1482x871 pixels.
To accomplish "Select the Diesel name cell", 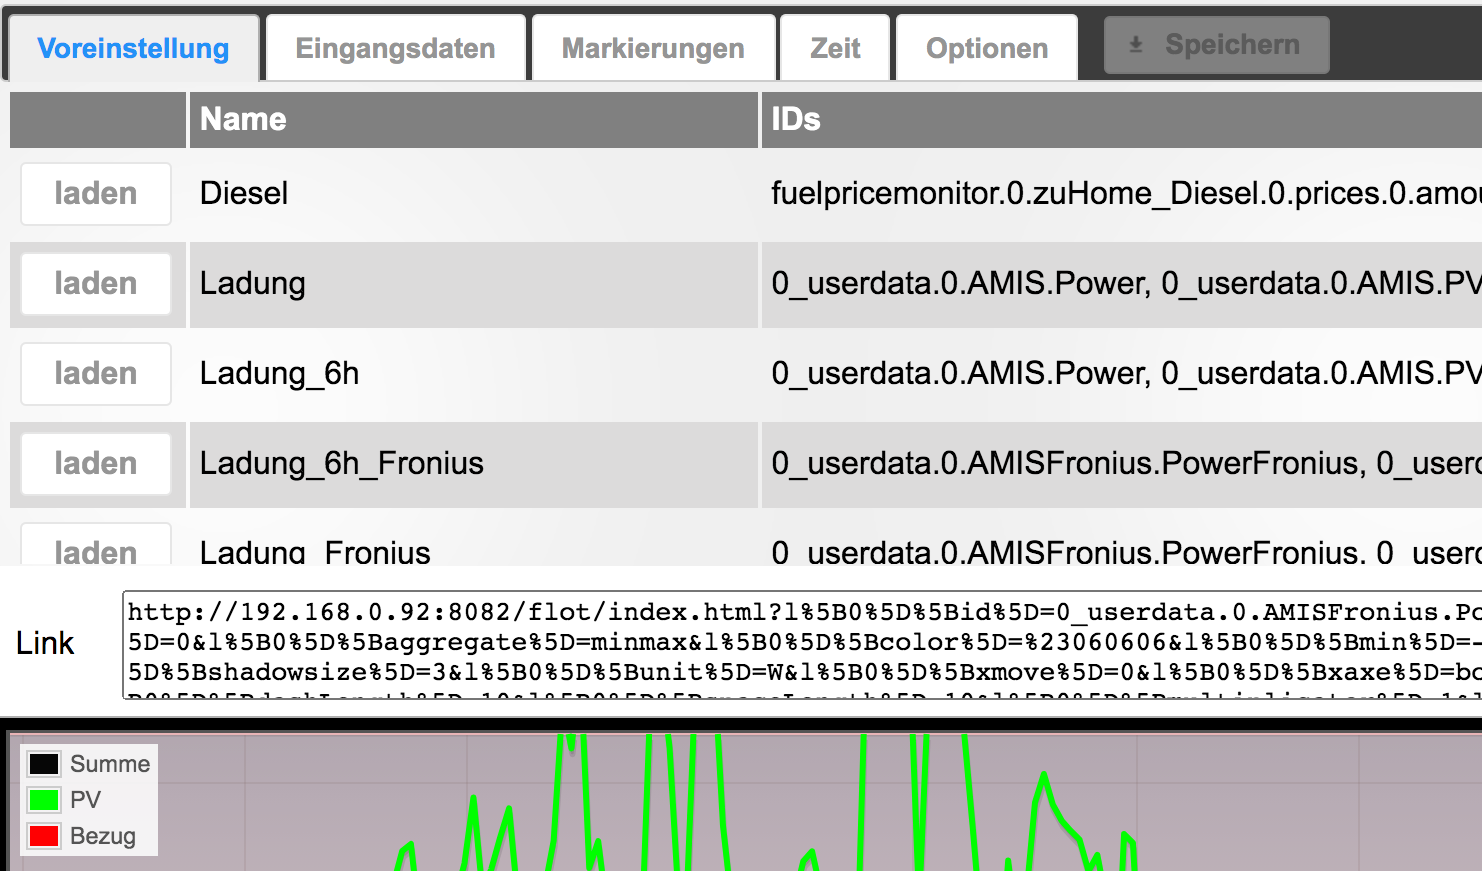I will 474,194.
